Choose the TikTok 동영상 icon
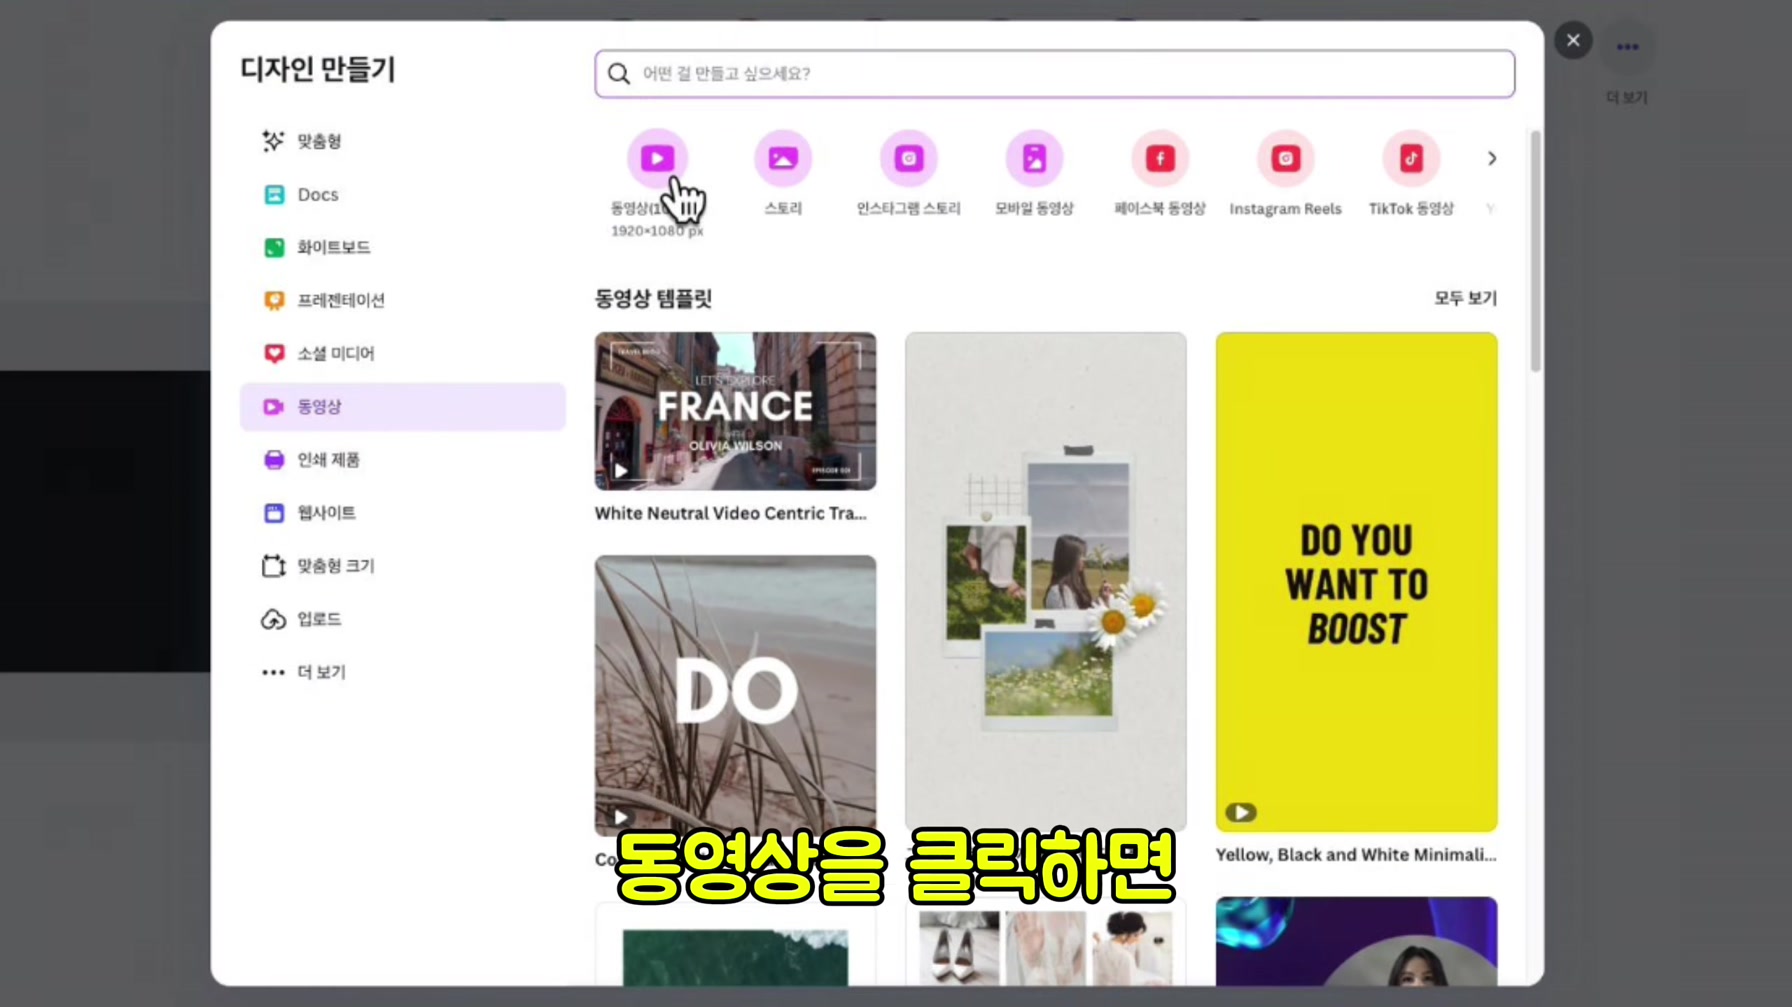The width and height of the screenshot is (1792, 1007). coord(1411,158)
